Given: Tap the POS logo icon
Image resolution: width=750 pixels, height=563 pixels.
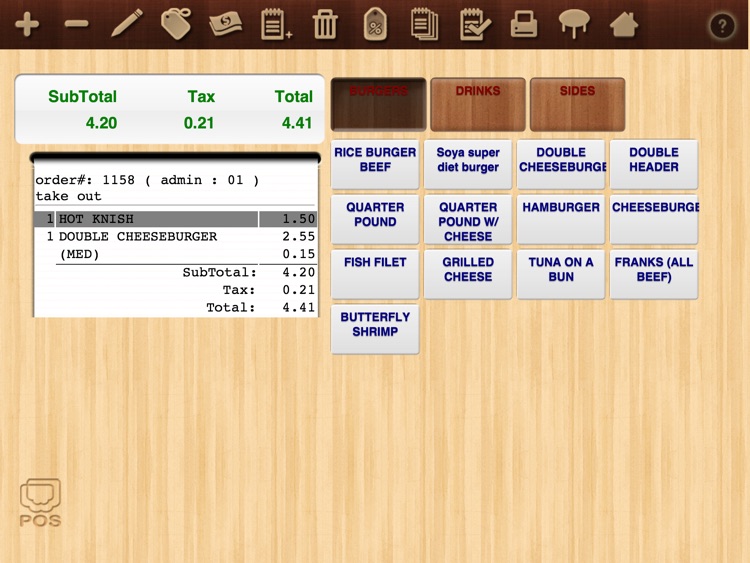Looking at the screenshot, I should tap(40, 502).
